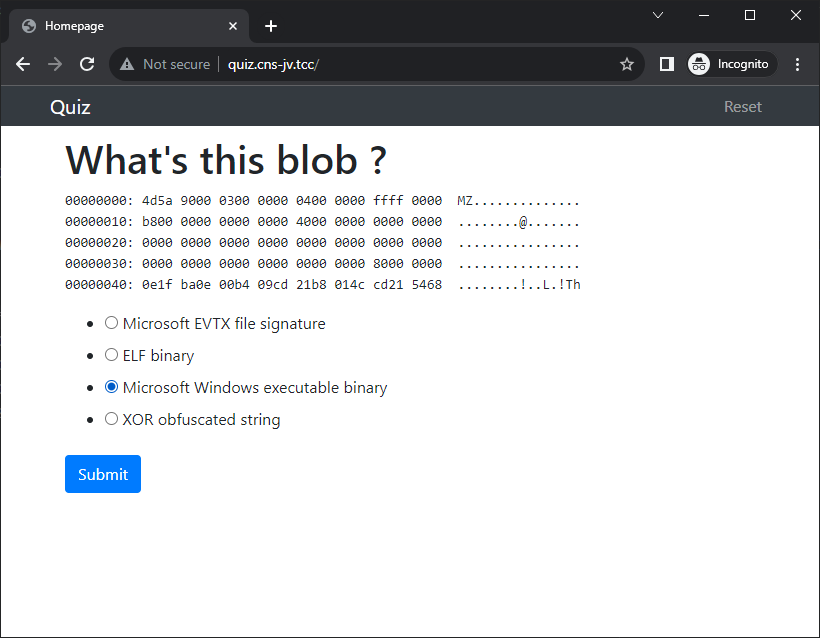Close the Homepage tab
The width and height of the screenshot is (820, 638).
click(233, 26)
